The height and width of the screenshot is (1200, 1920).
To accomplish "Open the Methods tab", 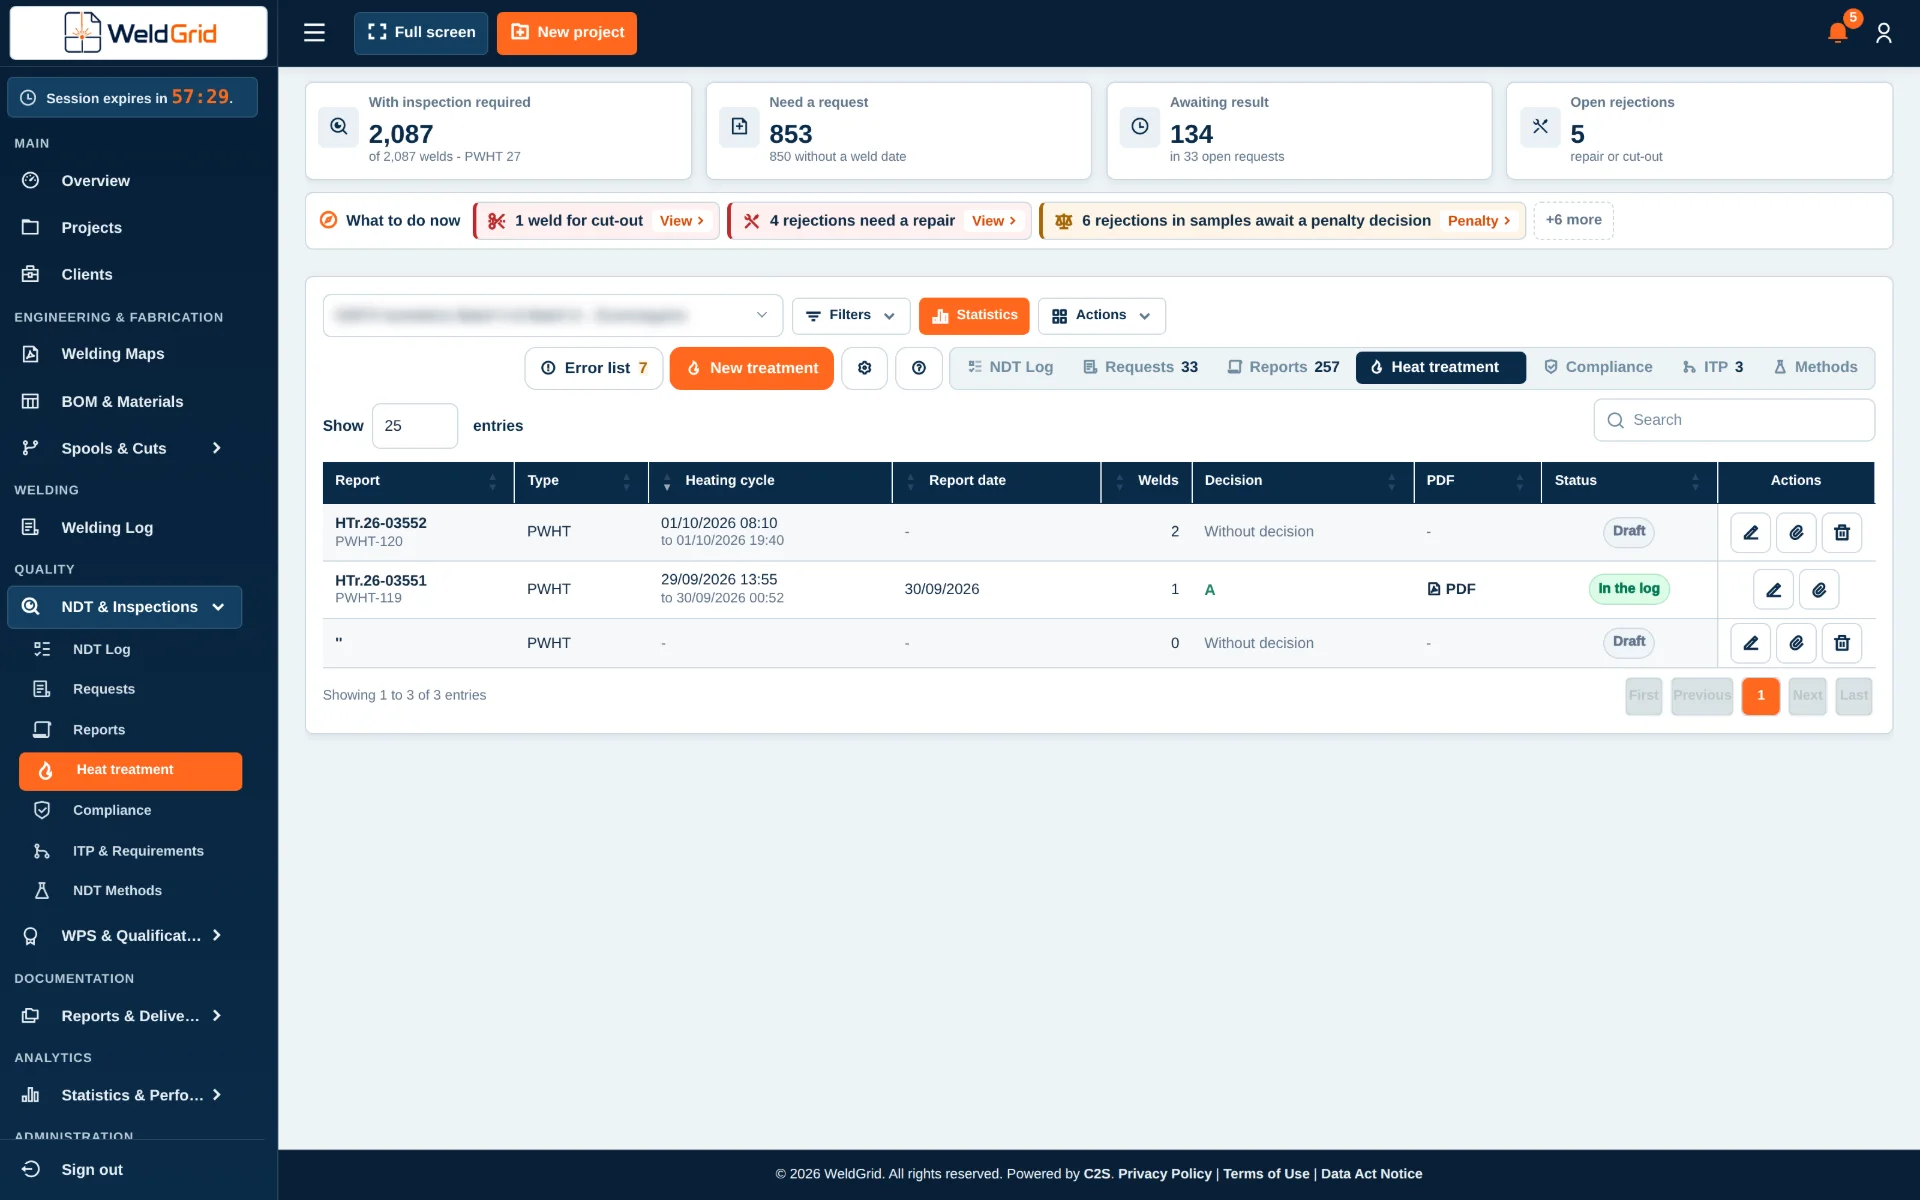I will pos(1815,367).
